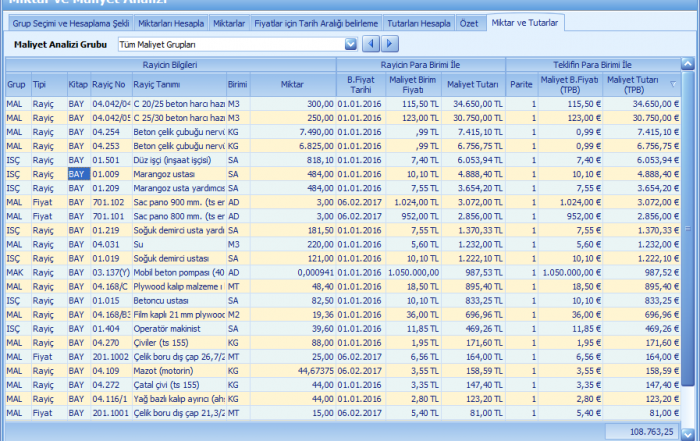Go to previous cost group arrow
700x441 pixels.
pyautogui.click(x=371, y=43)
